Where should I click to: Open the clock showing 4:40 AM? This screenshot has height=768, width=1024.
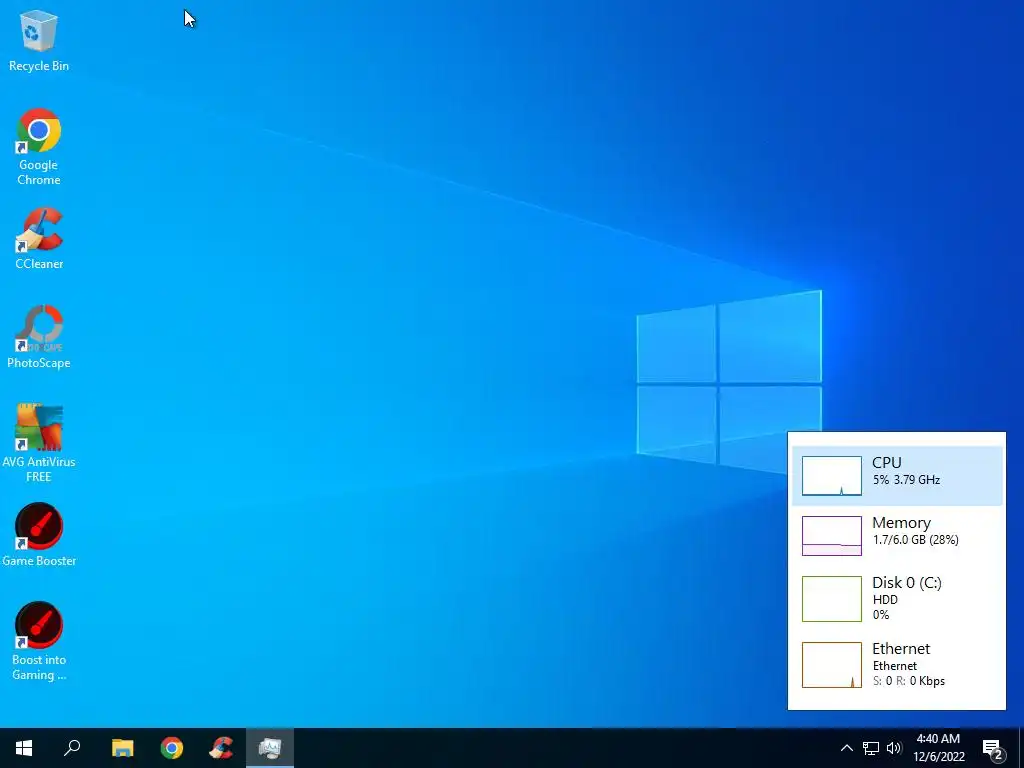click(x=938, y=748)
